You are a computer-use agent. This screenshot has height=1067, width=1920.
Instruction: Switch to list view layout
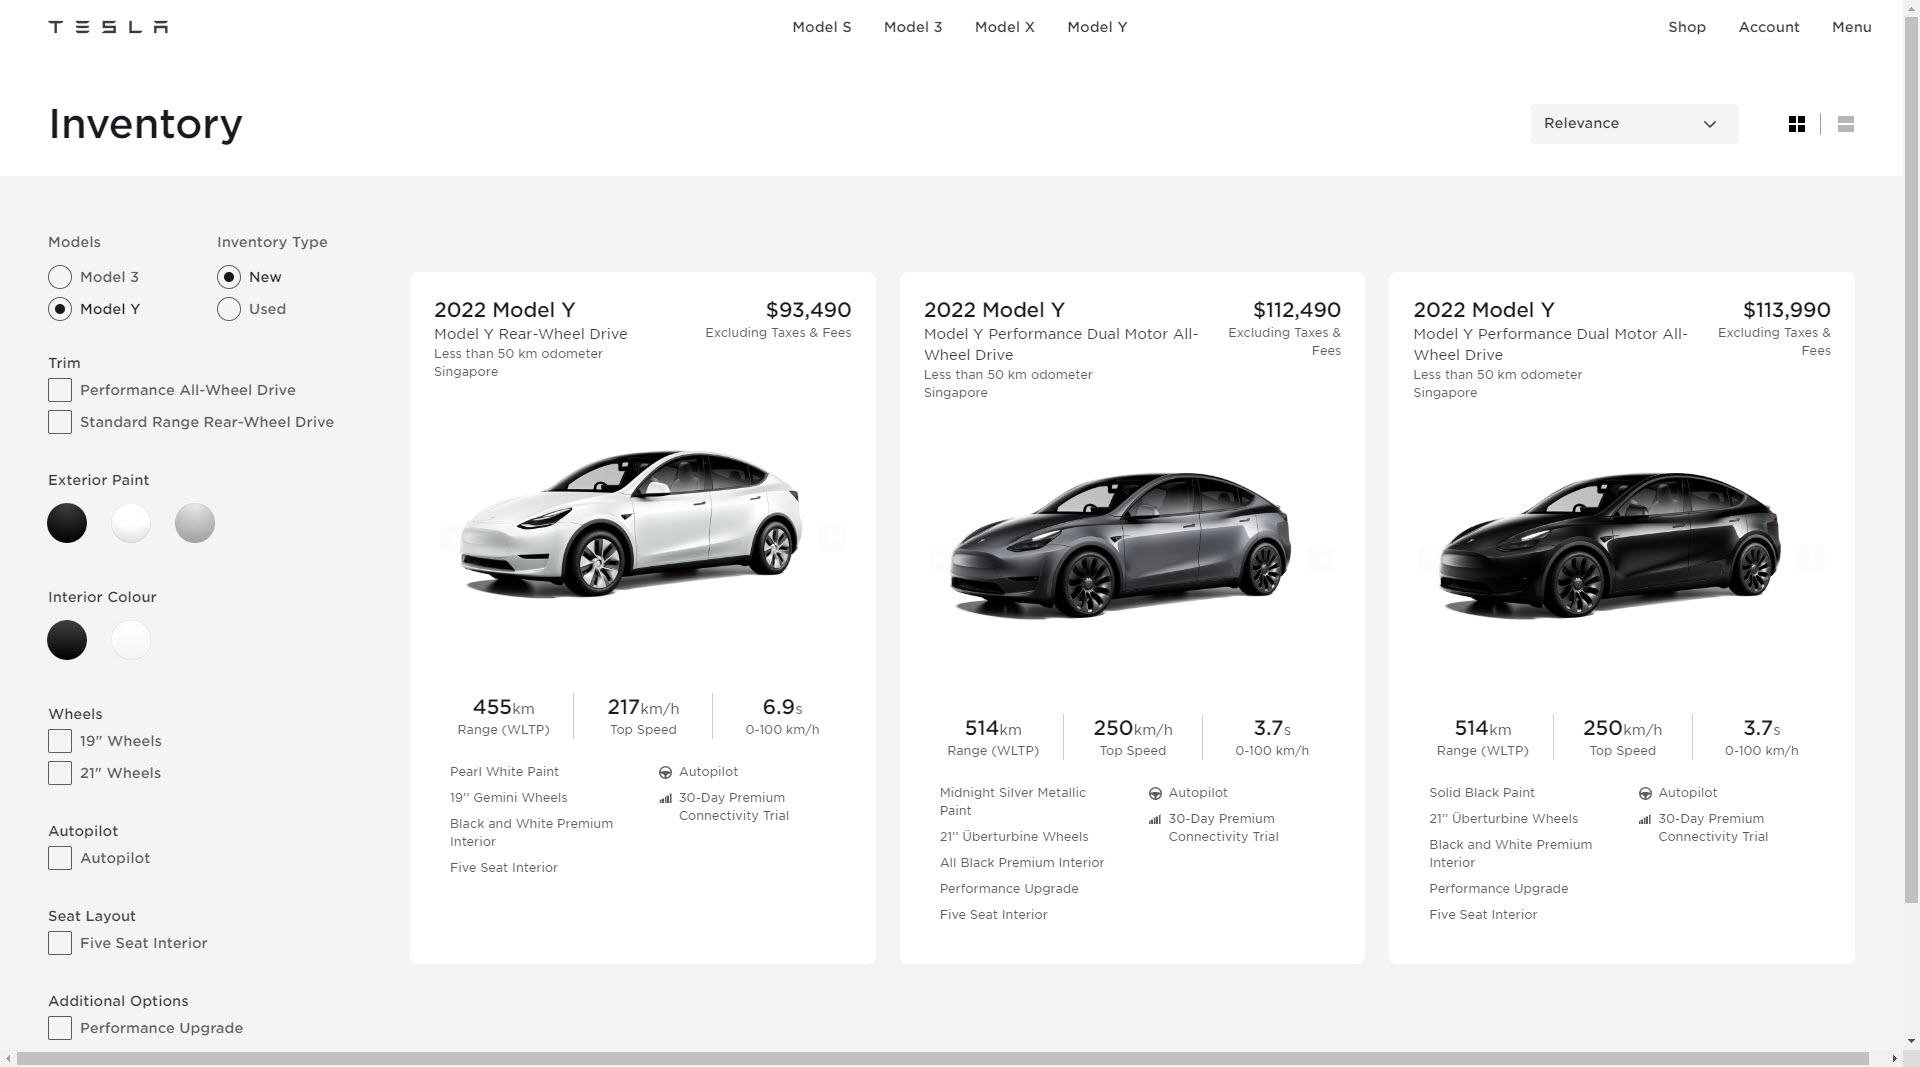[1845, 124]
